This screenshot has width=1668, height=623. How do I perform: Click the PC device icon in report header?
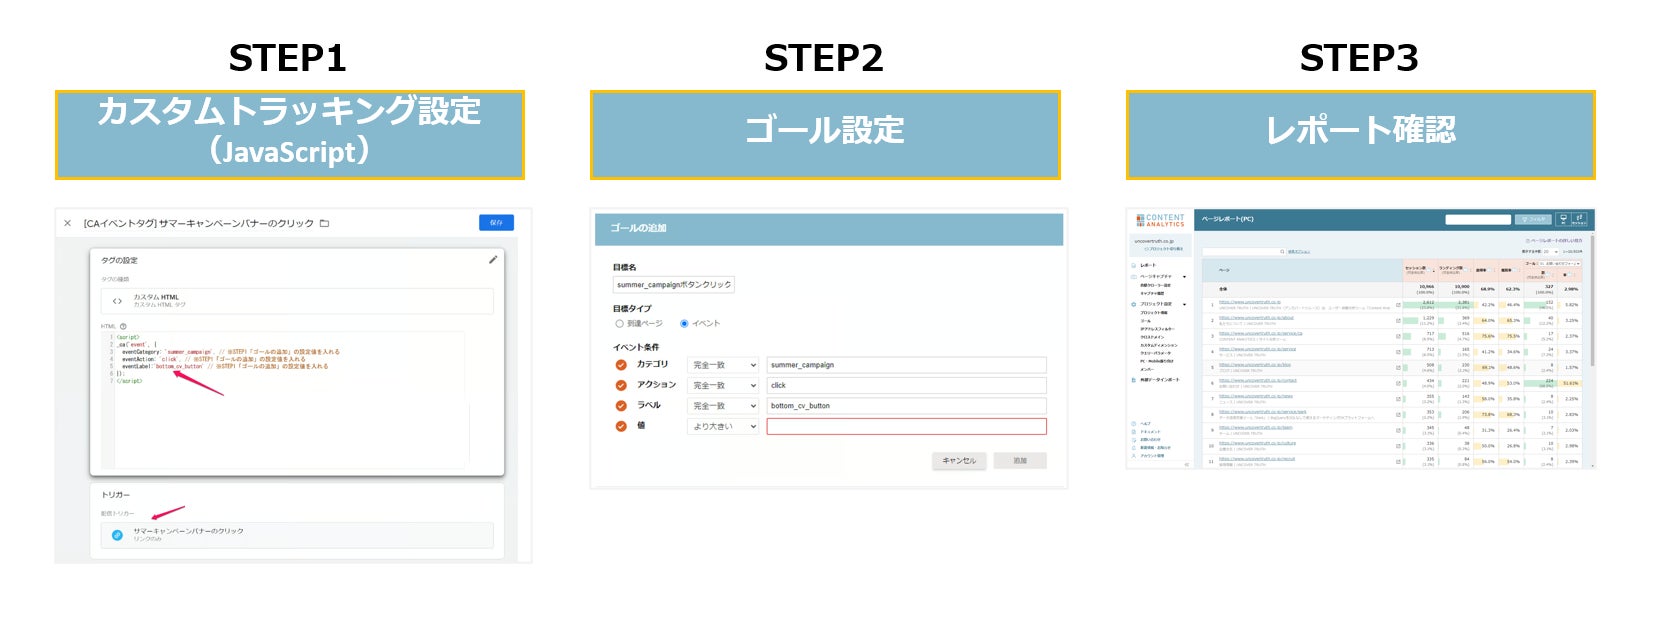click(x=1564, y=219)
